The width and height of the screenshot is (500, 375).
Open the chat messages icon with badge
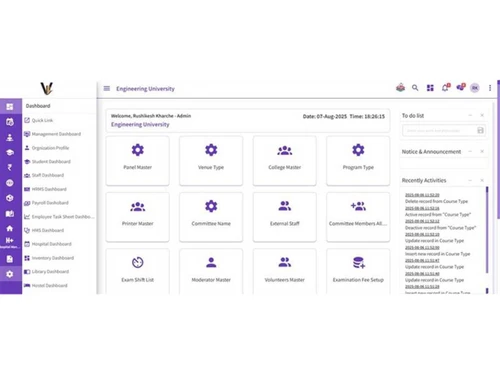[x=461, y=87]
